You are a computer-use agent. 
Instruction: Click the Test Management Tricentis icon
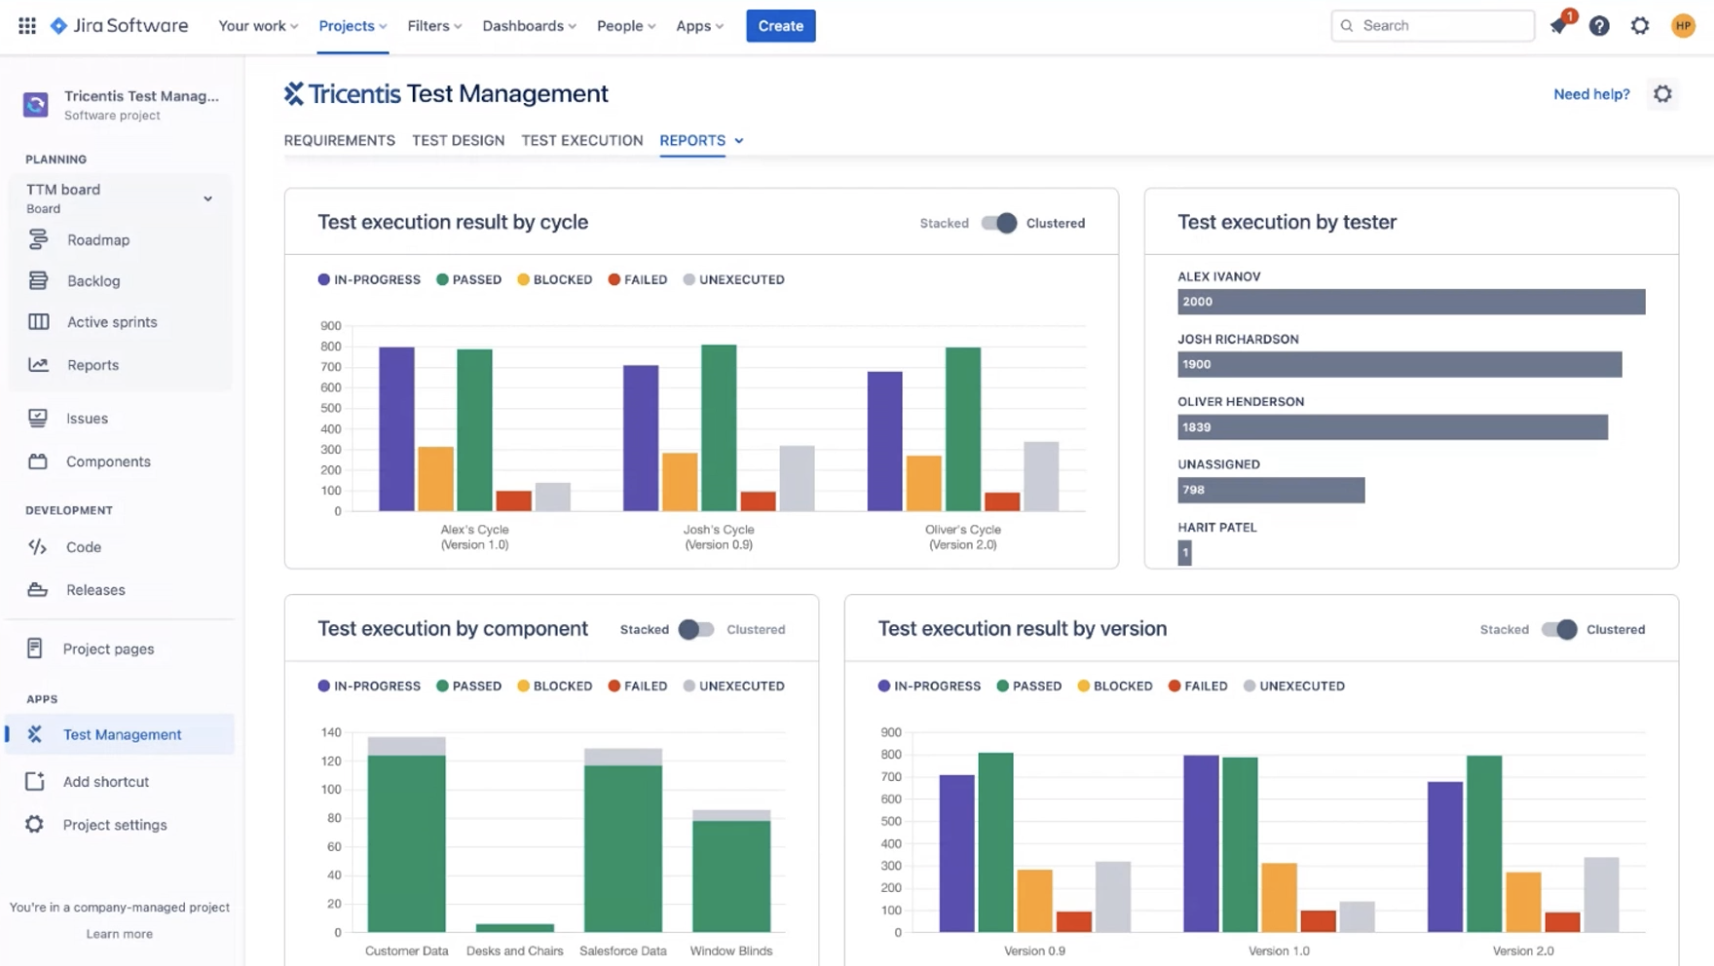pos(35,734)
